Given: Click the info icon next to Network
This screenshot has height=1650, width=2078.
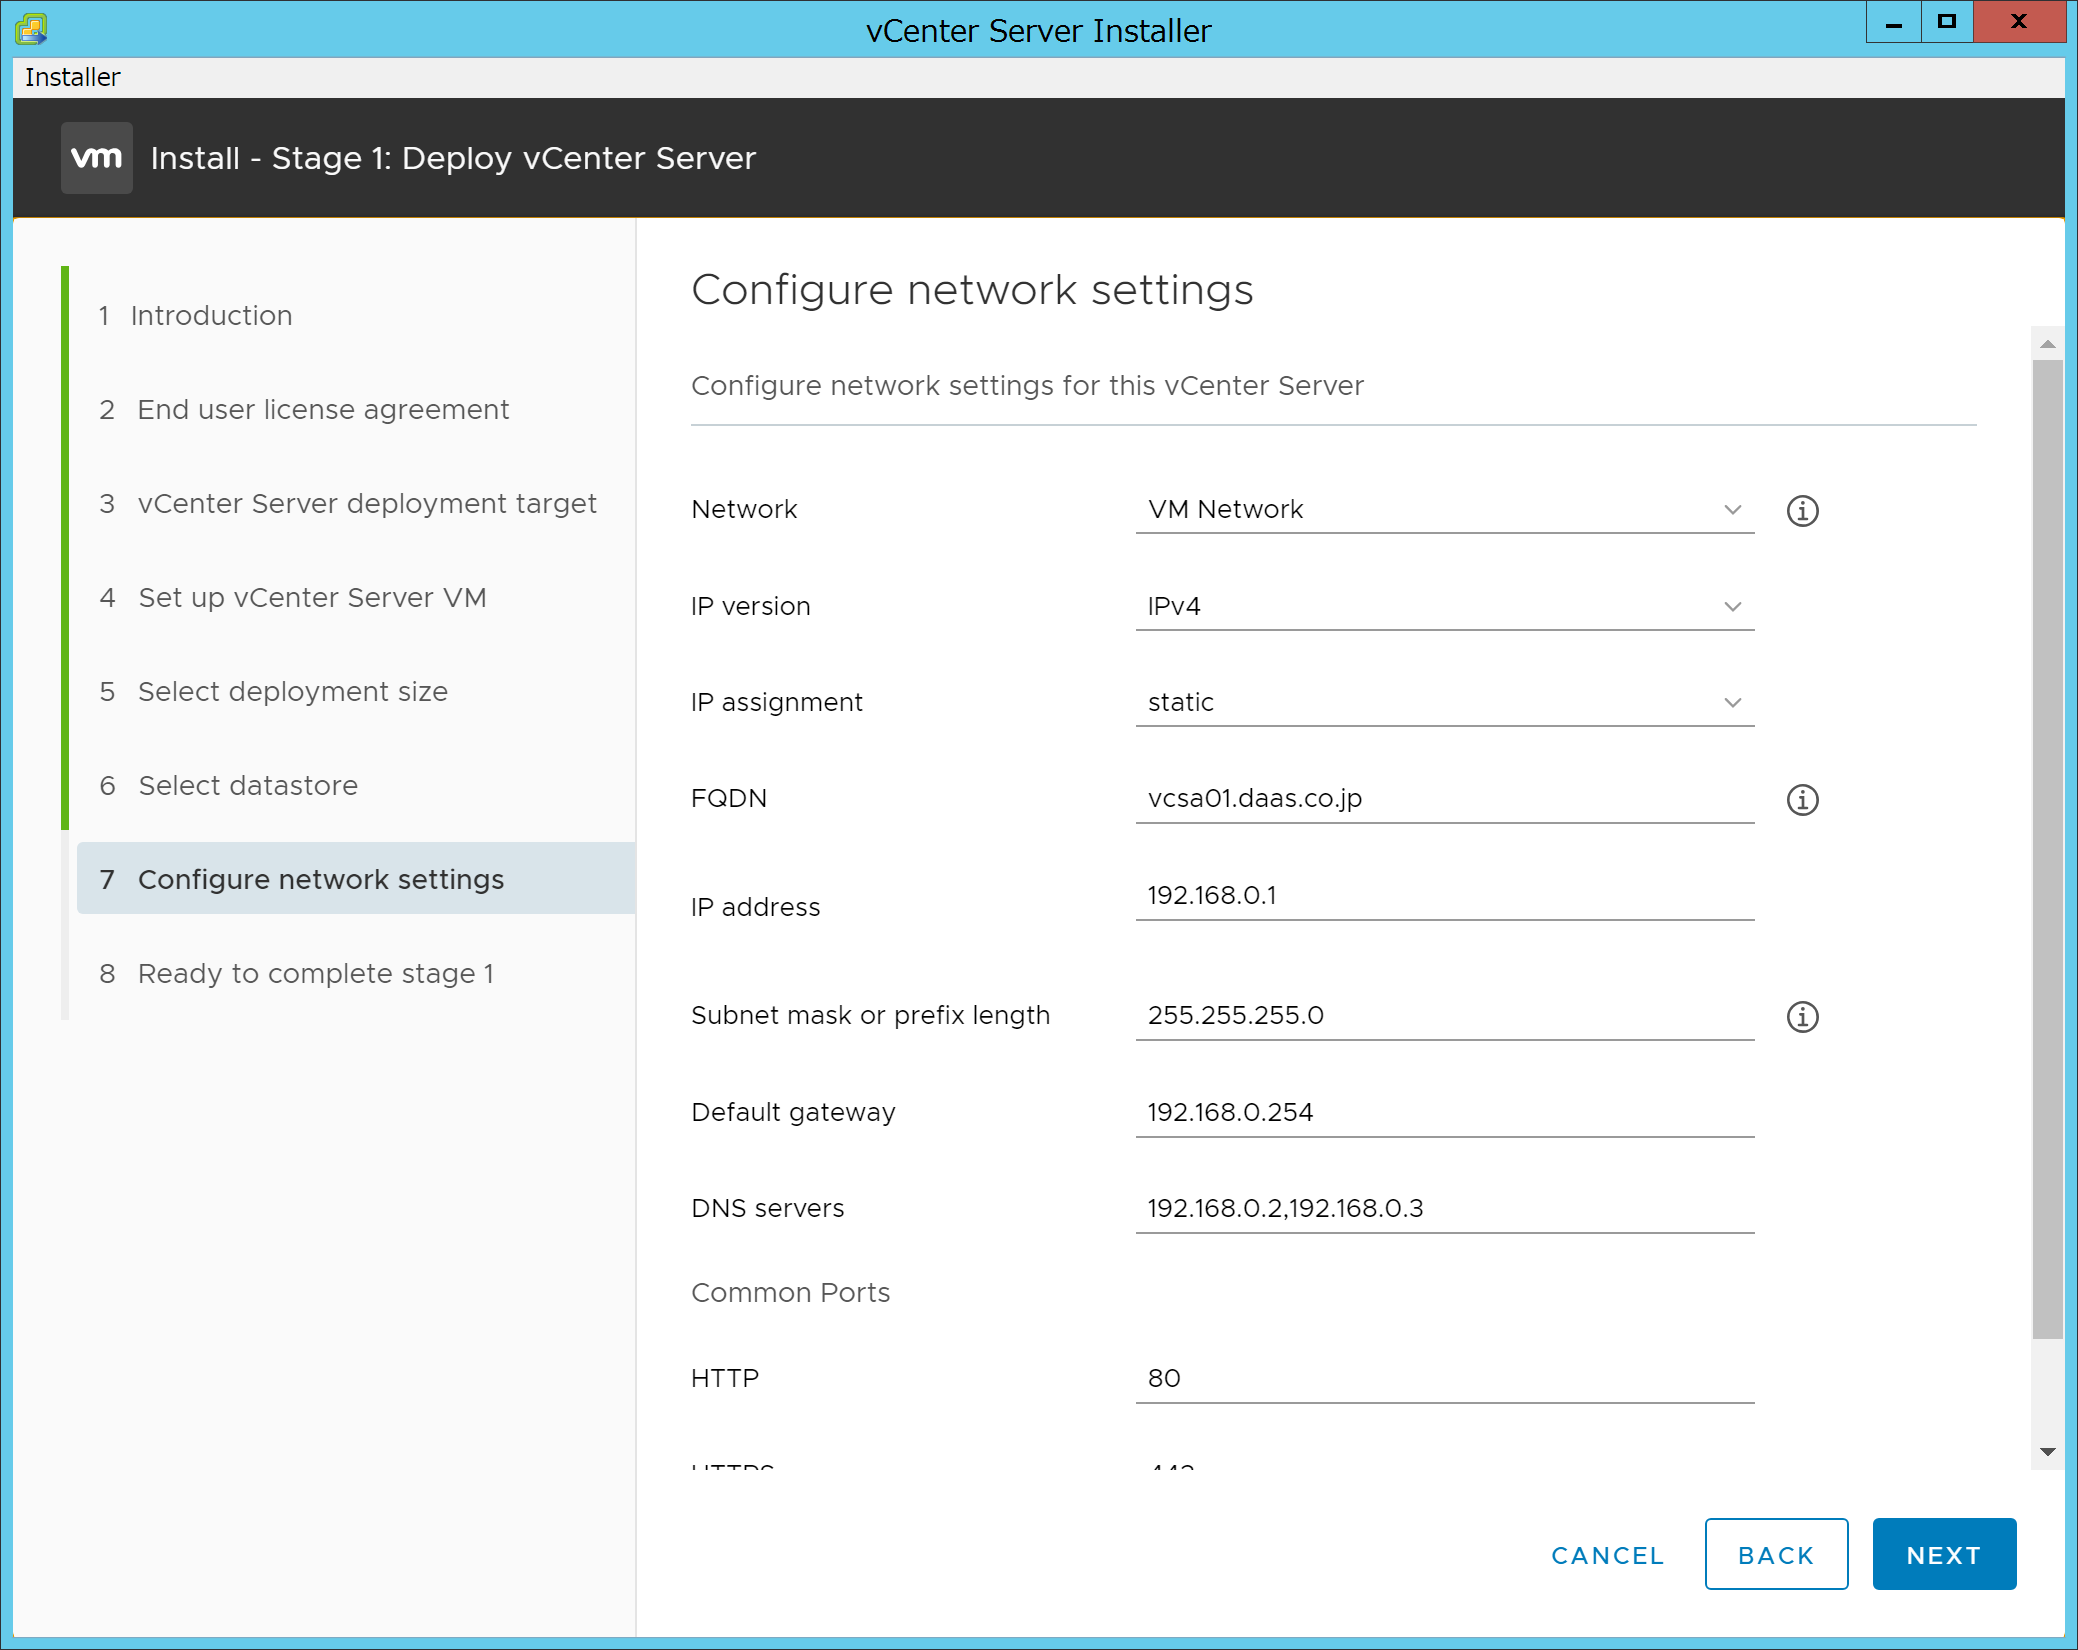Looking at the screenshot, I should coord(1802,511).
